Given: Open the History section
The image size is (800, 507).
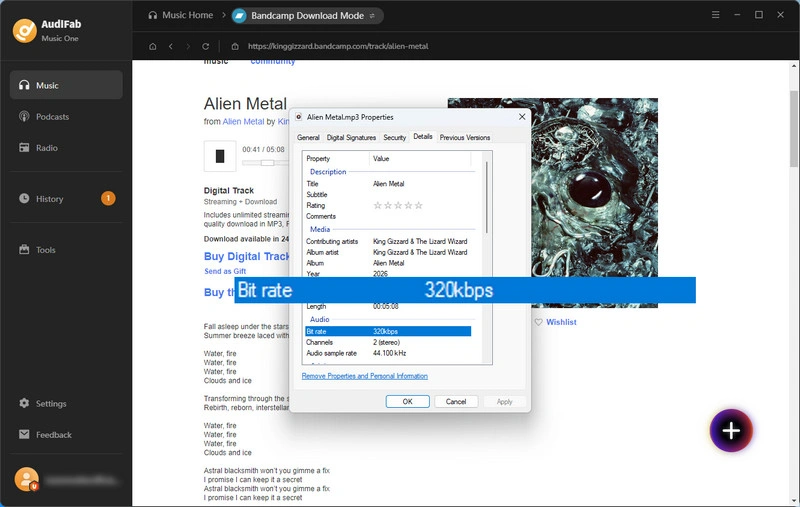Looking at the screenshot, I should point(66,198).
